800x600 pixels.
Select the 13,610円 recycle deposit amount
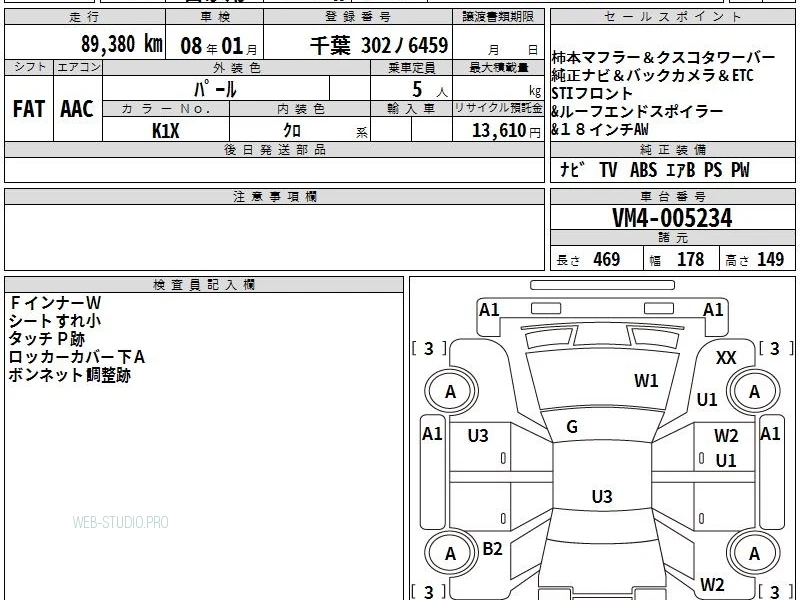[x=506, y=131]
